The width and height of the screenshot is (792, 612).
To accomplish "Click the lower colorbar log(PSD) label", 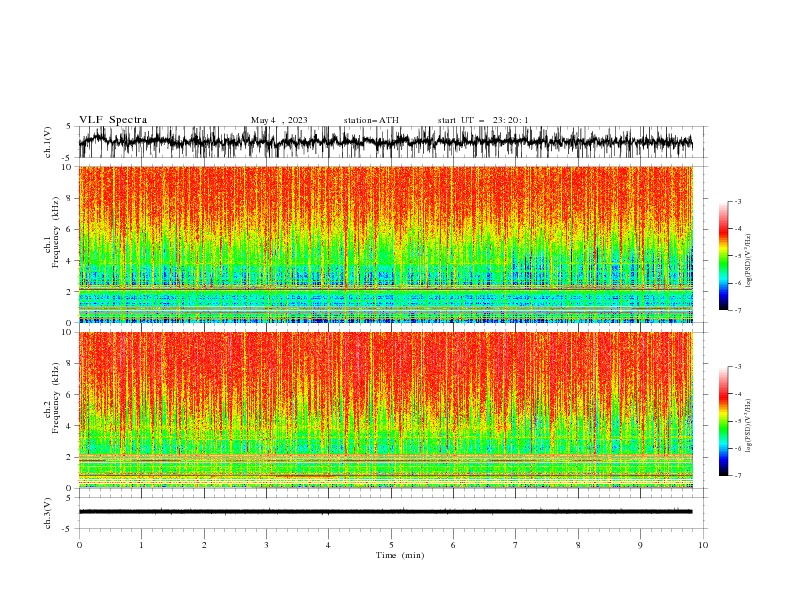I will coord(748,425).
